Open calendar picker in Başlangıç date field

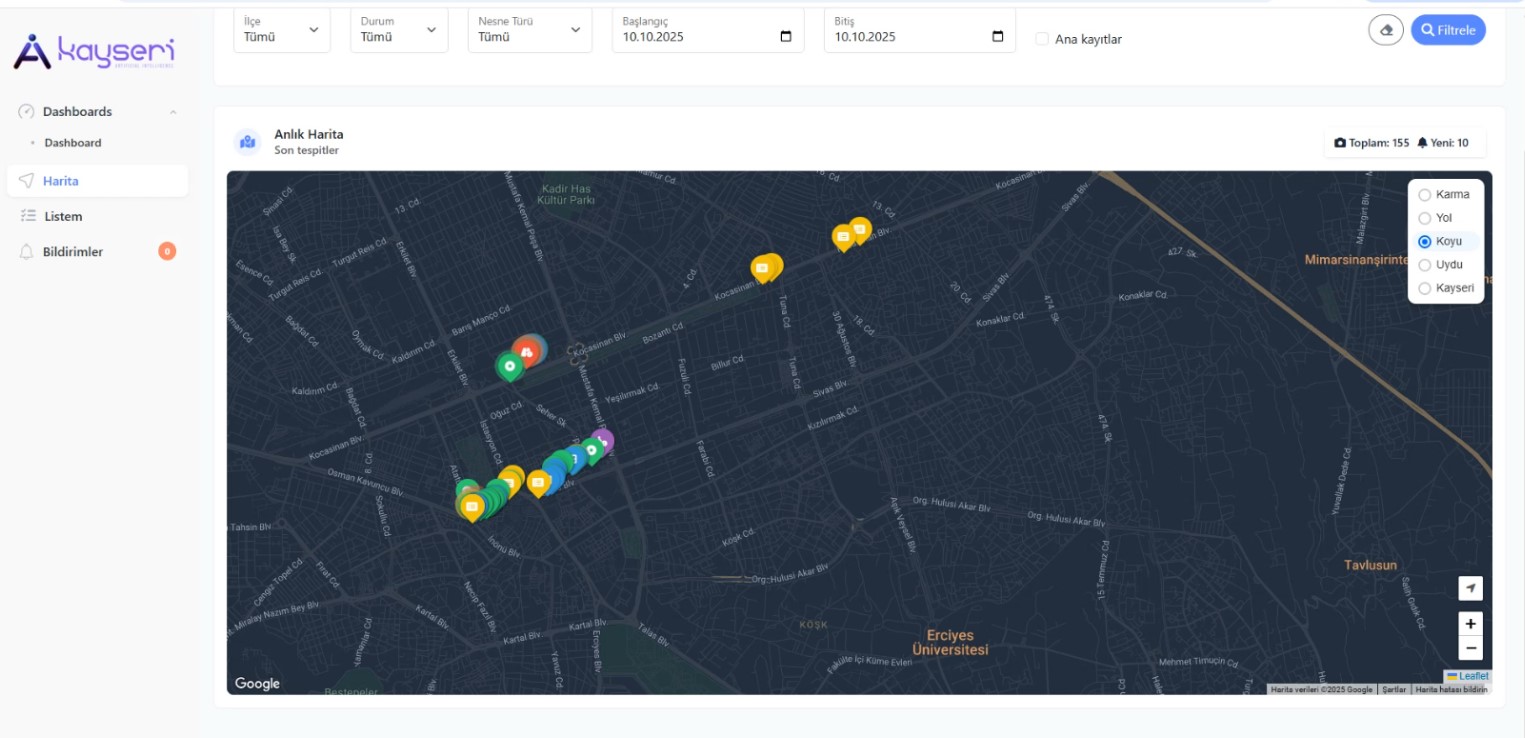pos(785,37)
